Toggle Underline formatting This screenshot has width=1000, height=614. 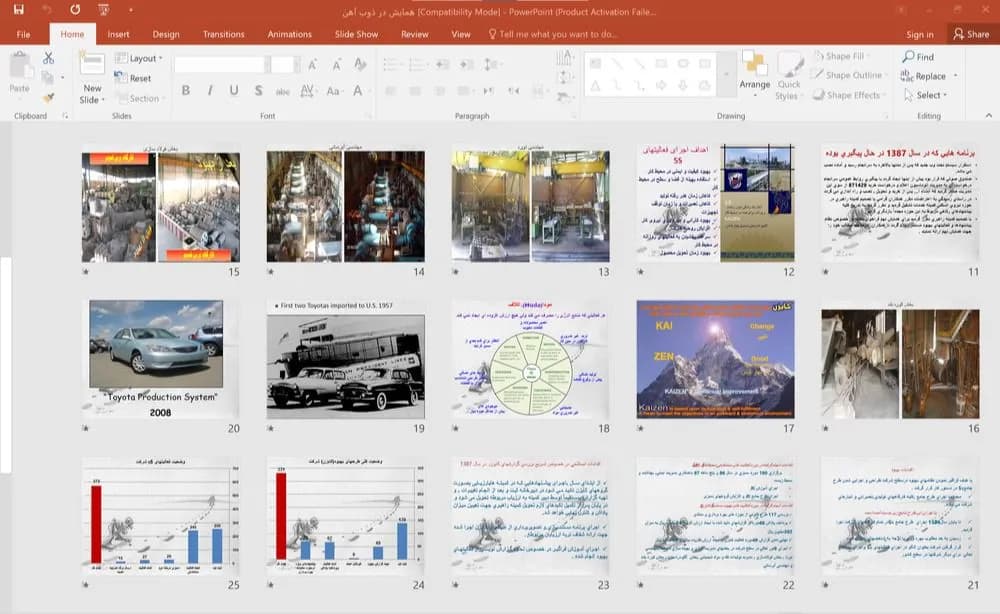click(234, 91)
